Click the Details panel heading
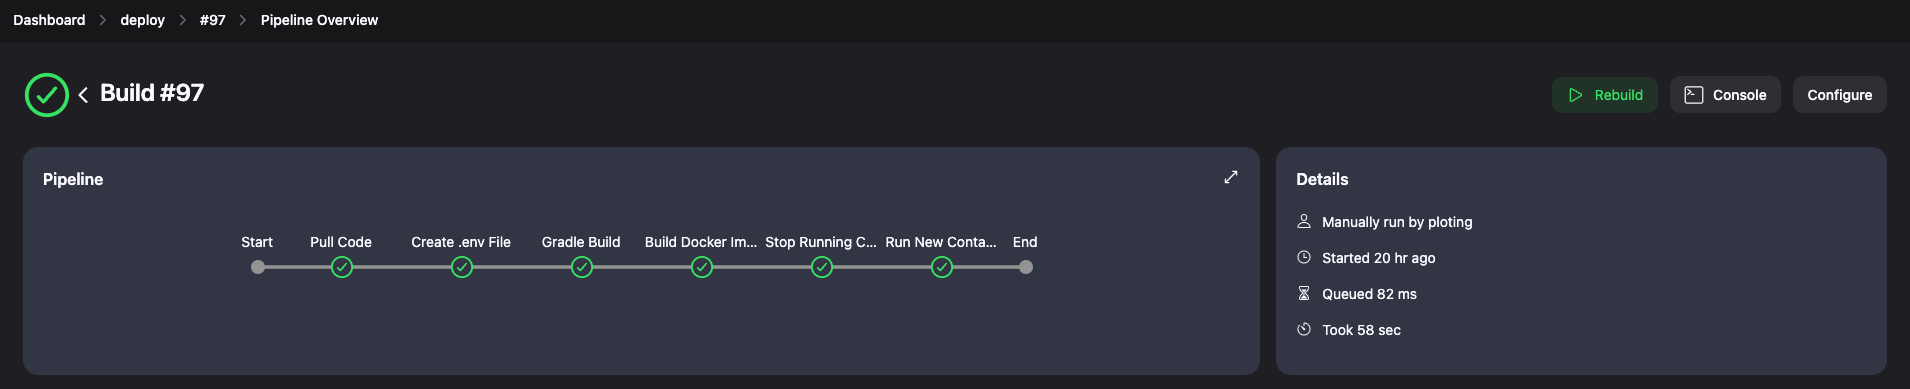1910x389 pixels. 1322,179
